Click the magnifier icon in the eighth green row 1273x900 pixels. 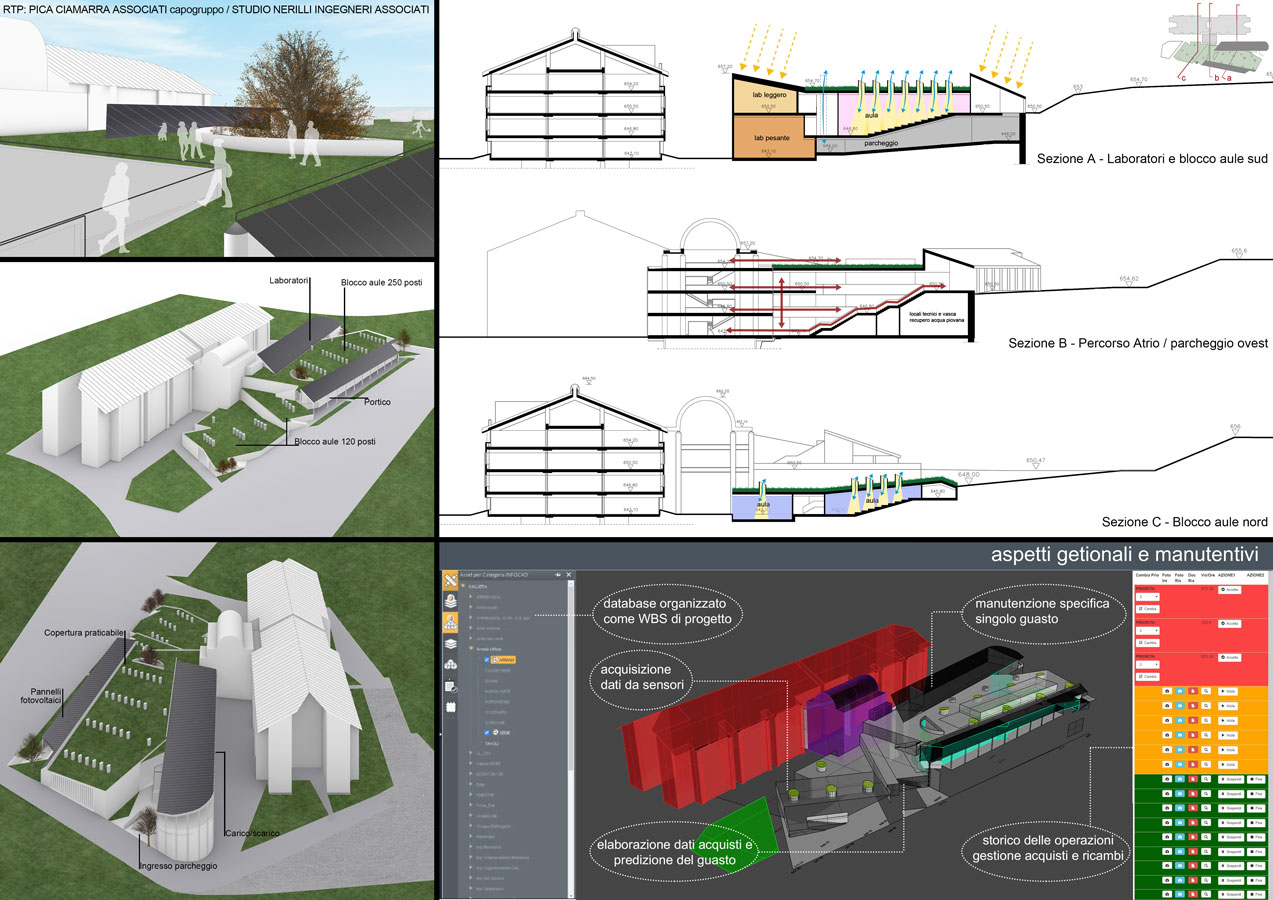pos(1206,880)
